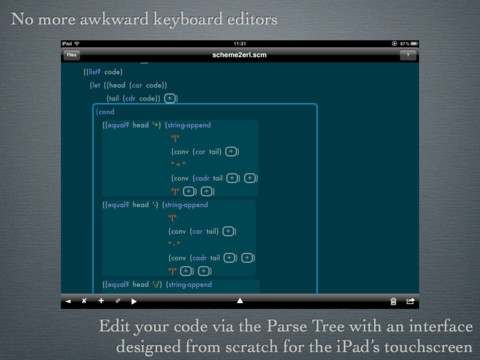Select ((equal? head '-) clause
This screenshot has height=360, width=480.
tap(130, 205)
